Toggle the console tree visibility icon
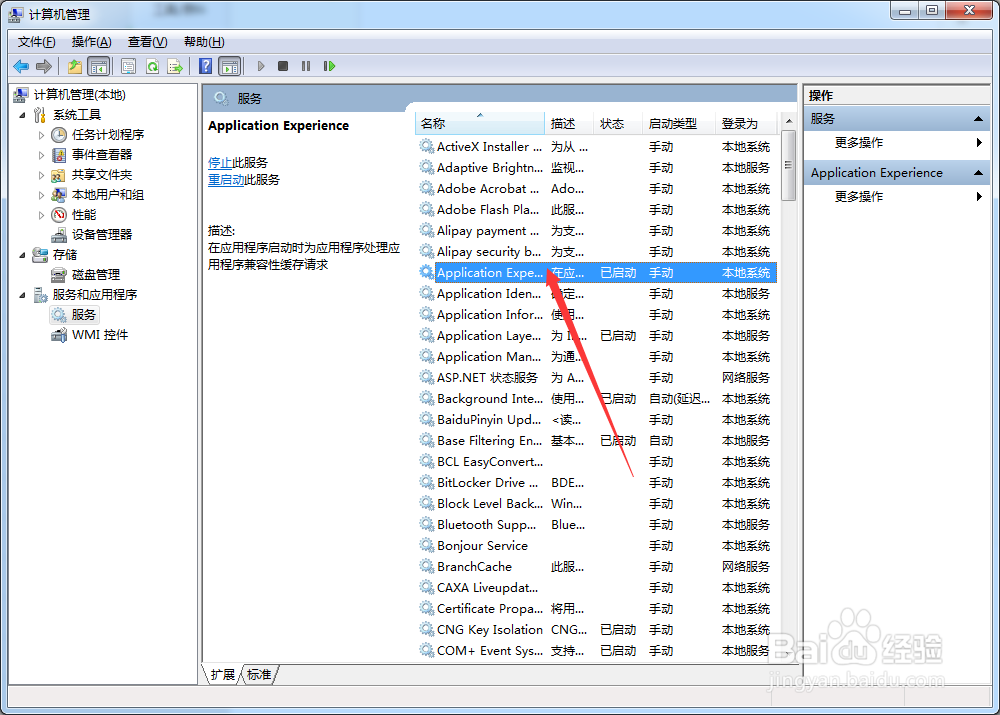This screenshot has height=715, width=1000. (x=98, y=66)
